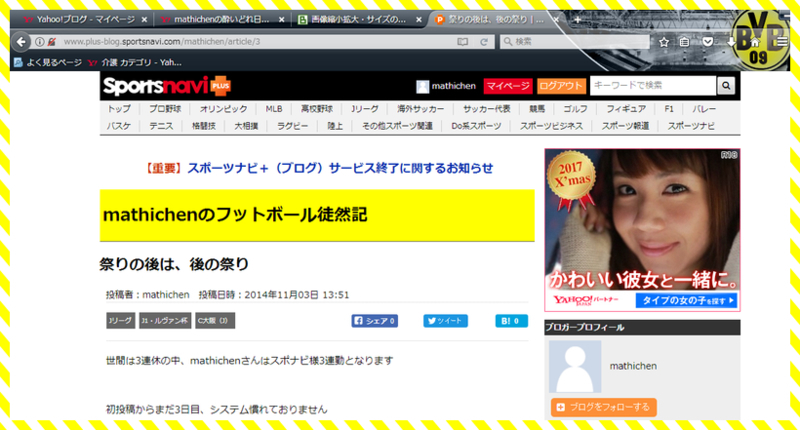This screenshot has height=430, width=800.
Task: Click the ログアウト button
Action: click(x=561, y=86)
